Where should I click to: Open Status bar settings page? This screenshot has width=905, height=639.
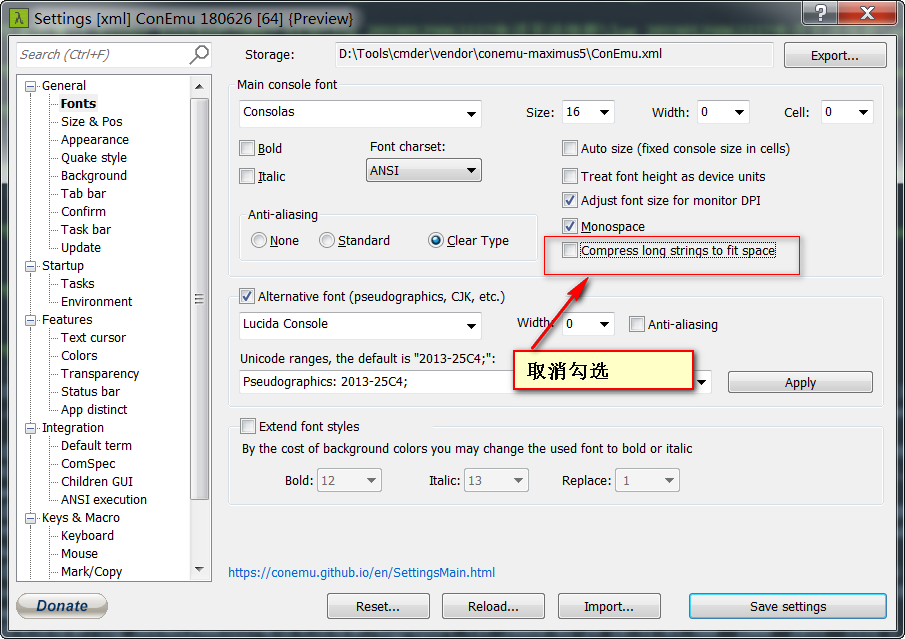tap(90, 391)
